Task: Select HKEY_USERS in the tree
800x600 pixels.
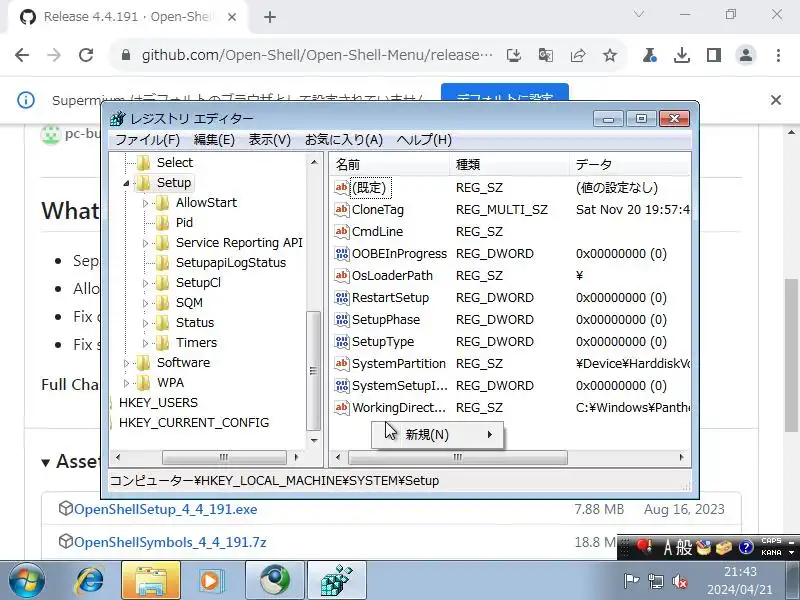Action: pyautogui.click(x=158, y=403)
